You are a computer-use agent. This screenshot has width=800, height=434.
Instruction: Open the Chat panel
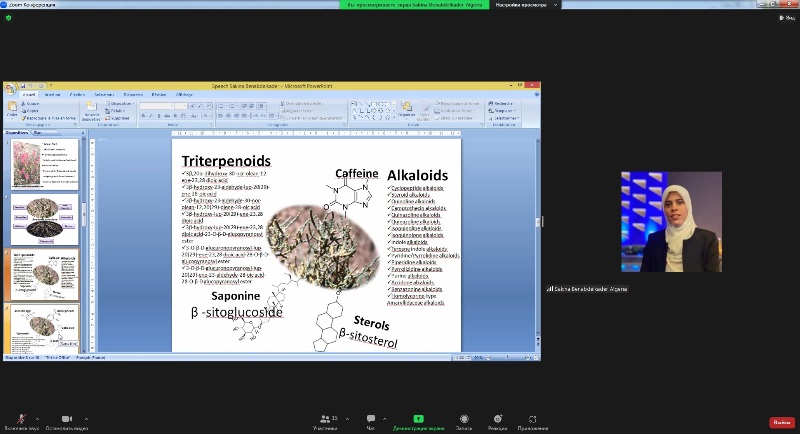(371, 420)
